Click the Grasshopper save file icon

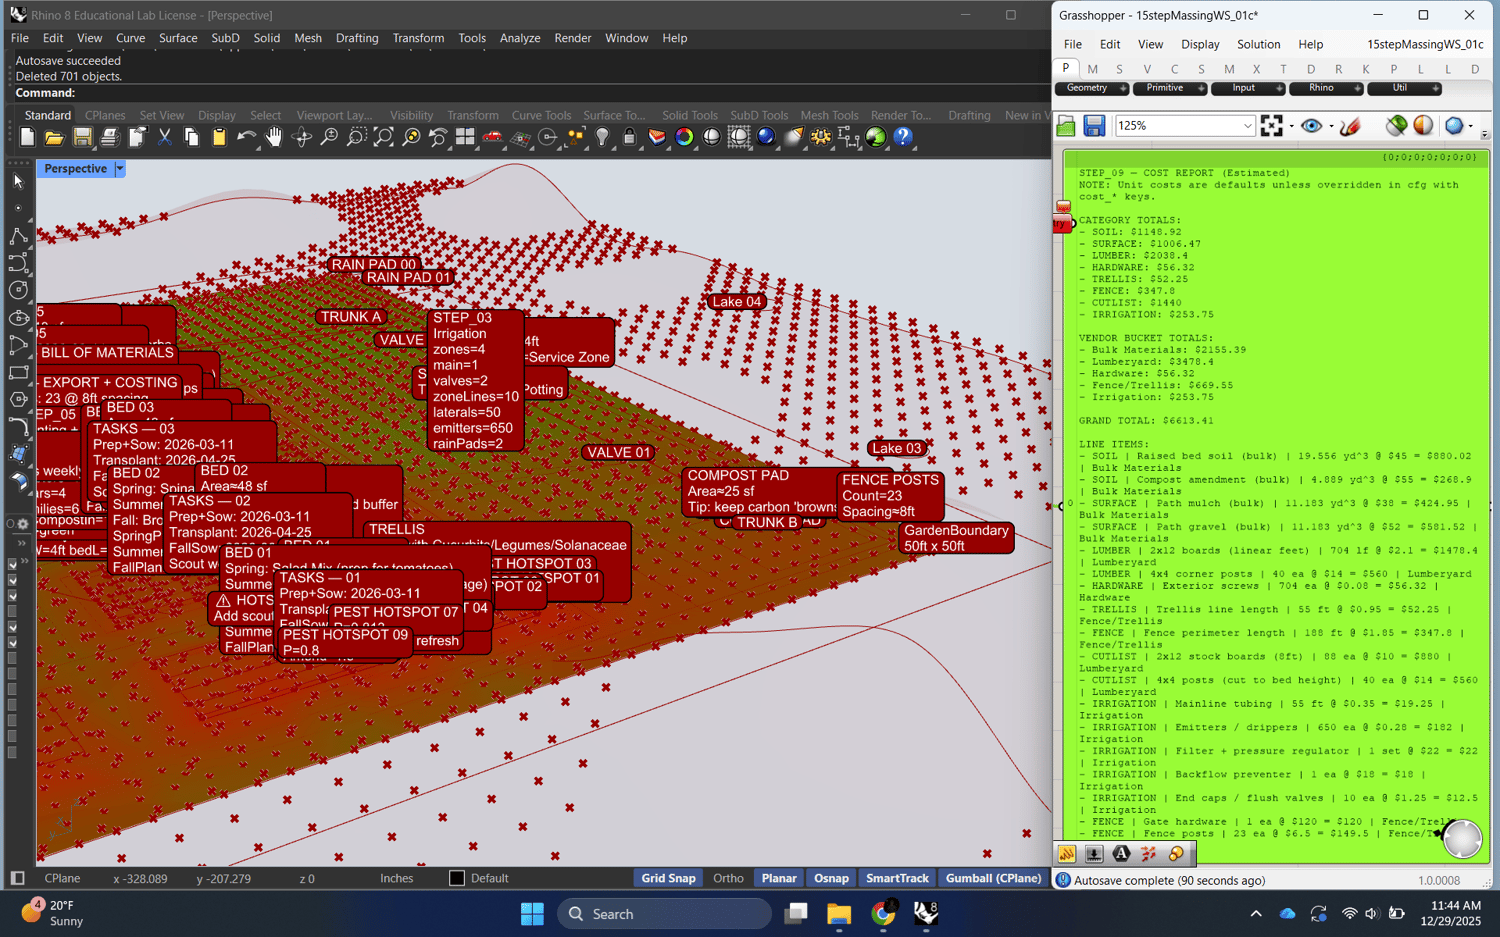tap(1094, 126)
